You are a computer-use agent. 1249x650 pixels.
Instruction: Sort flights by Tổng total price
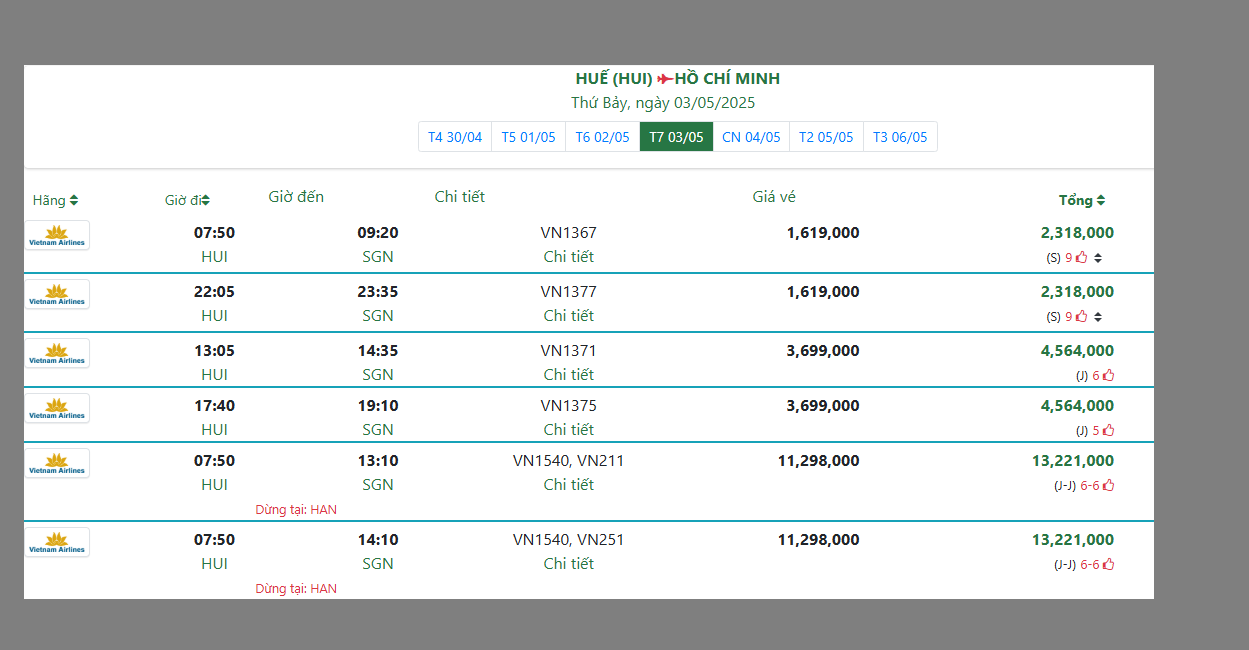(x=1100, y=201)
